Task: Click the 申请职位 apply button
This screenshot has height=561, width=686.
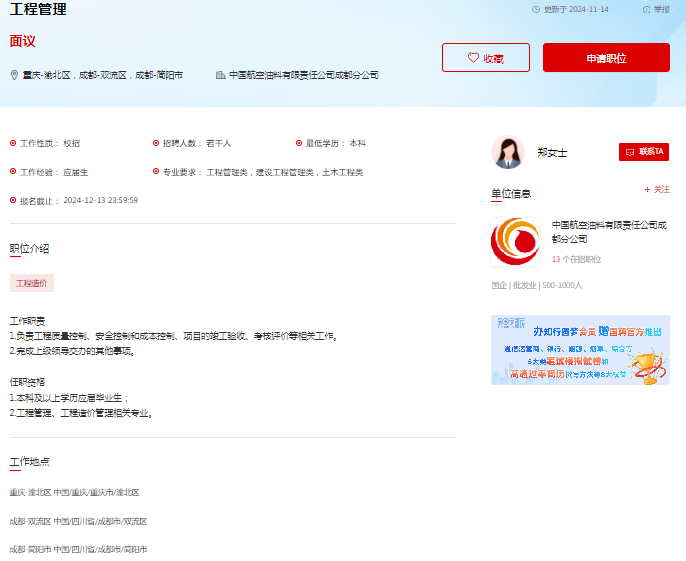Action: (606, 58)
